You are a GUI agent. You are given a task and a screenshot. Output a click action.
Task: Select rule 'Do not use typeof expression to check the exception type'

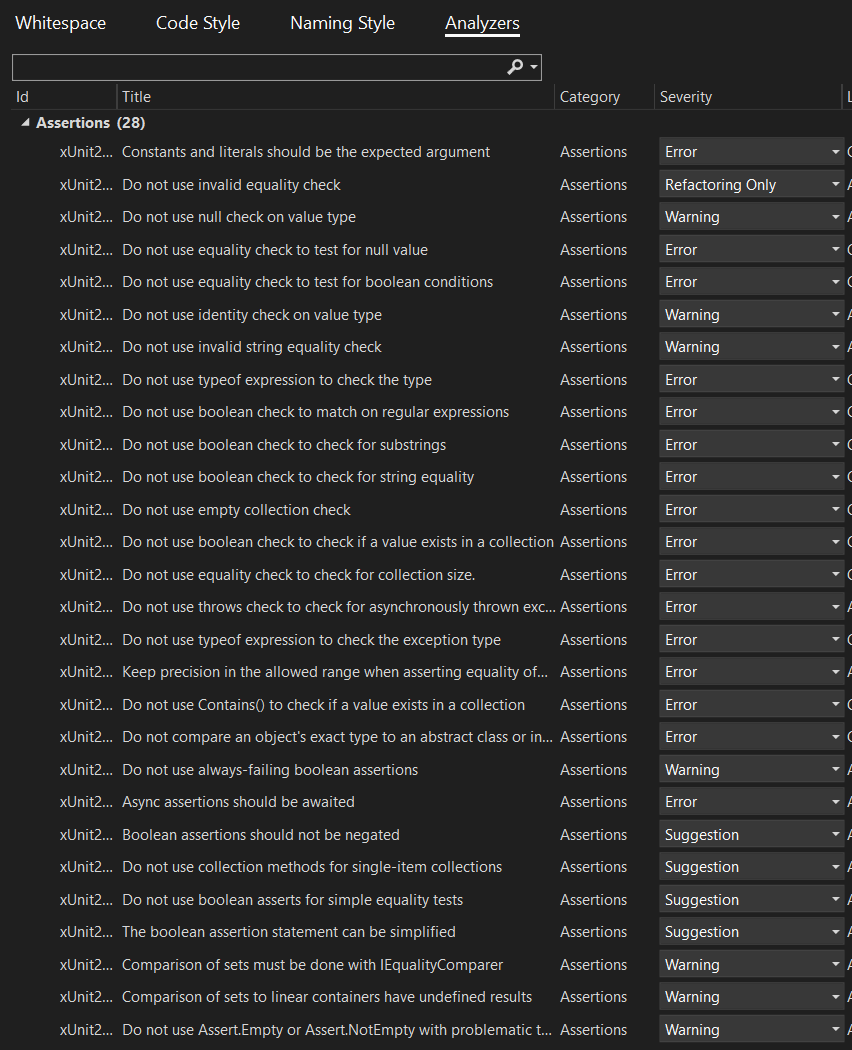coord(311,640)
